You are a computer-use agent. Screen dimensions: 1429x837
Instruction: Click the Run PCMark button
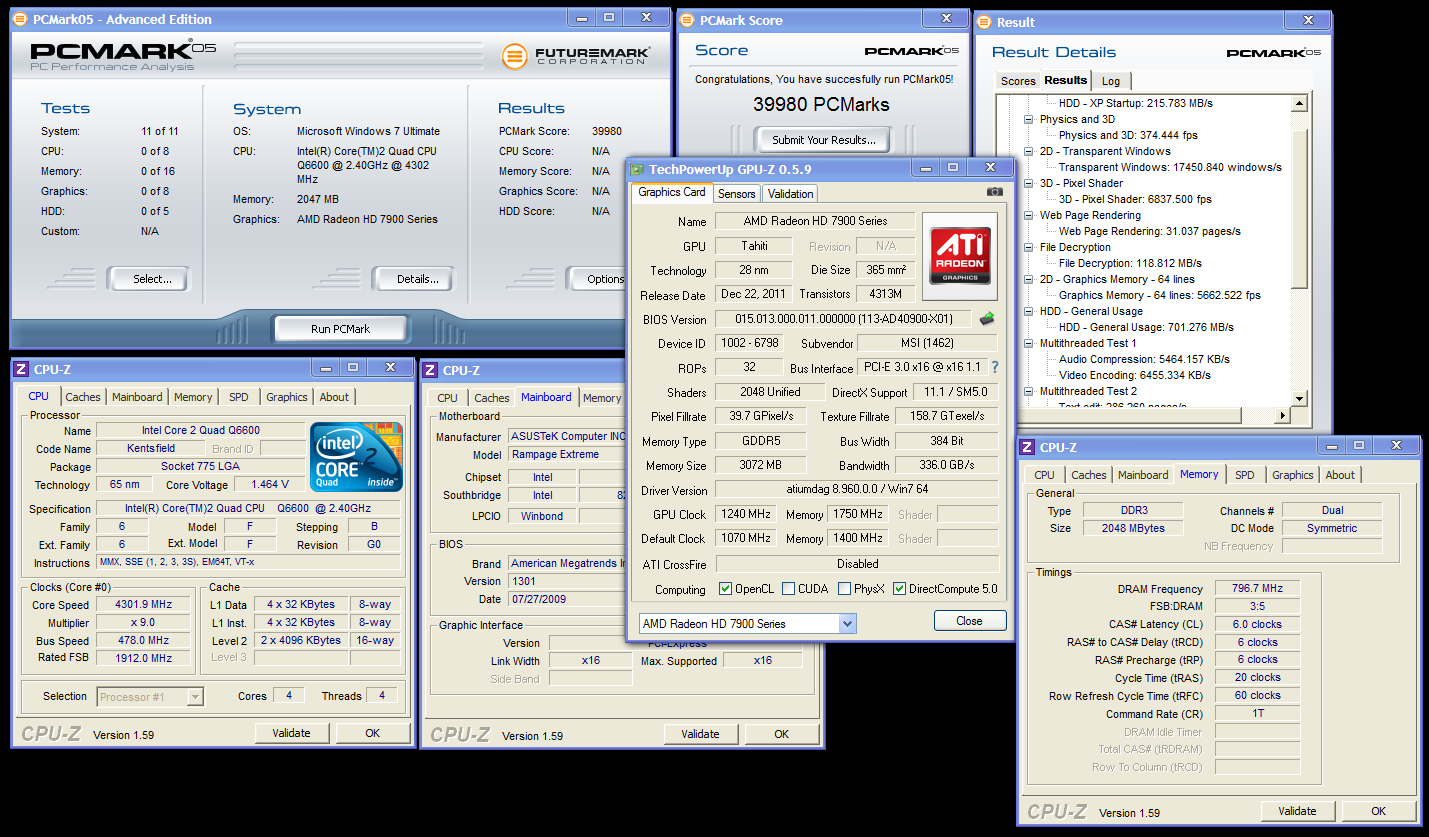(340, 328)
